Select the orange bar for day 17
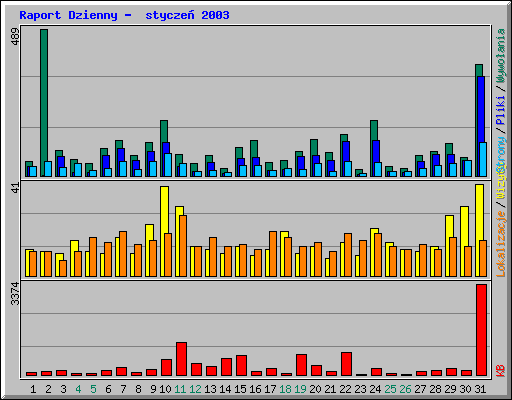Viewport: 512px width, 400px height. (x=273, y=254)
